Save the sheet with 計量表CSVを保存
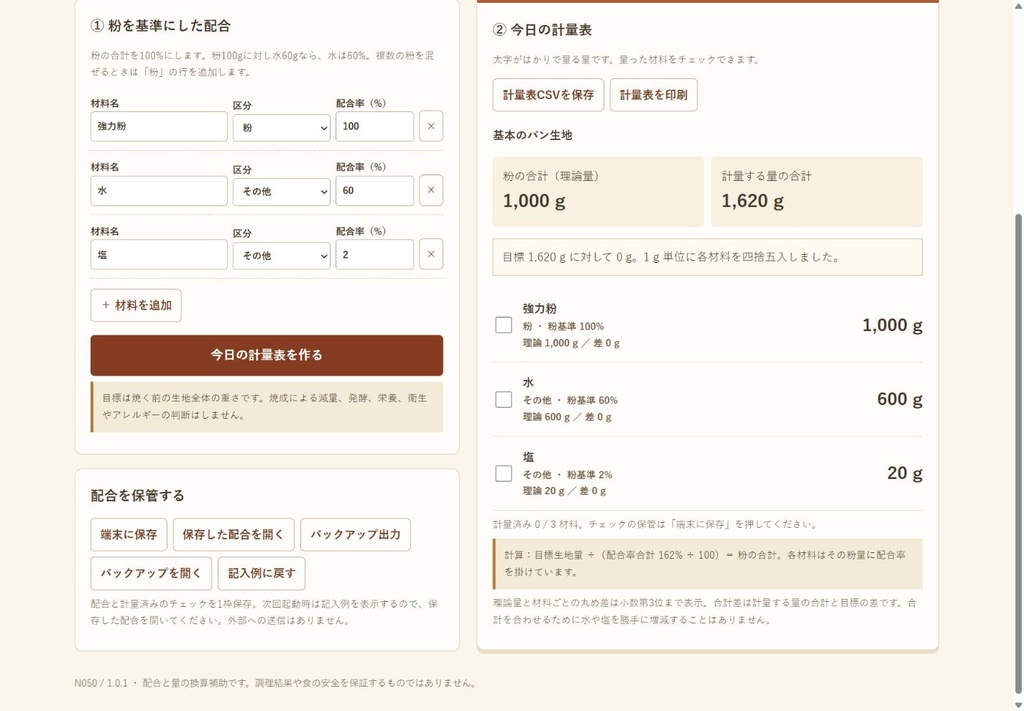The image size is (1024, 711). point(549,95)
